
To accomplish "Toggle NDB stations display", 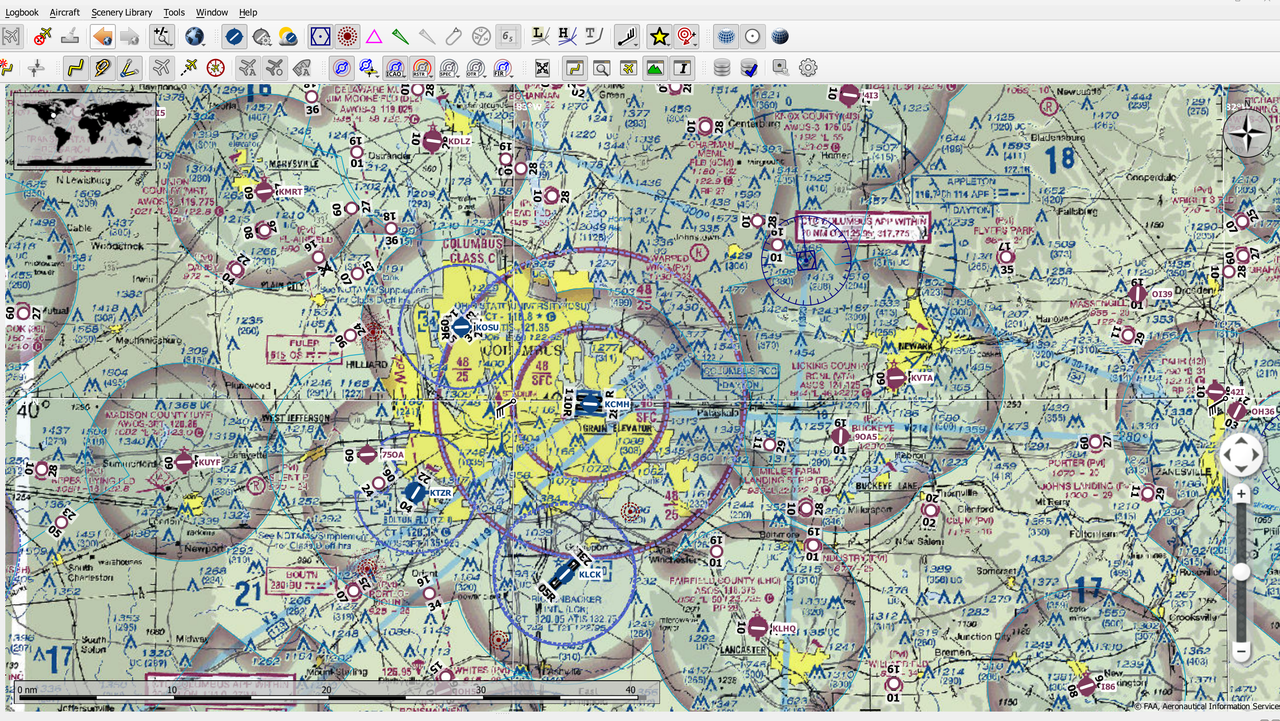I will (347, 37).
